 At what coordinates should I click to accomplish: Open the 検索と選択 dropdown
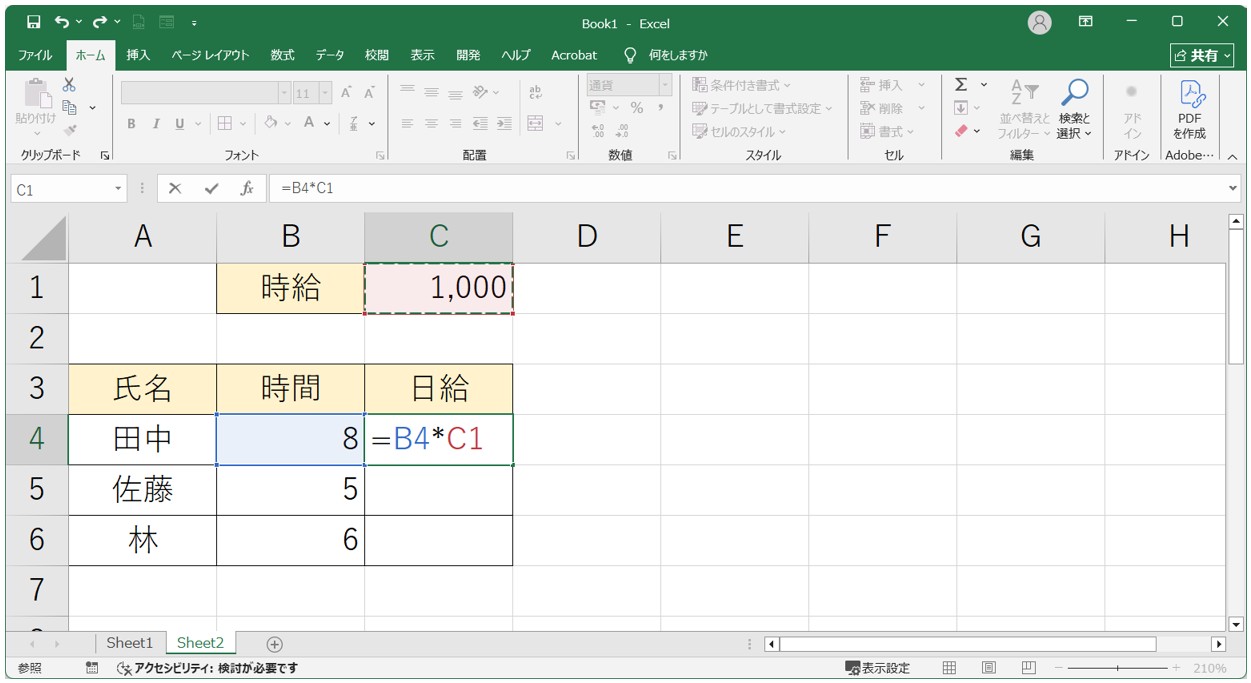1074,126
